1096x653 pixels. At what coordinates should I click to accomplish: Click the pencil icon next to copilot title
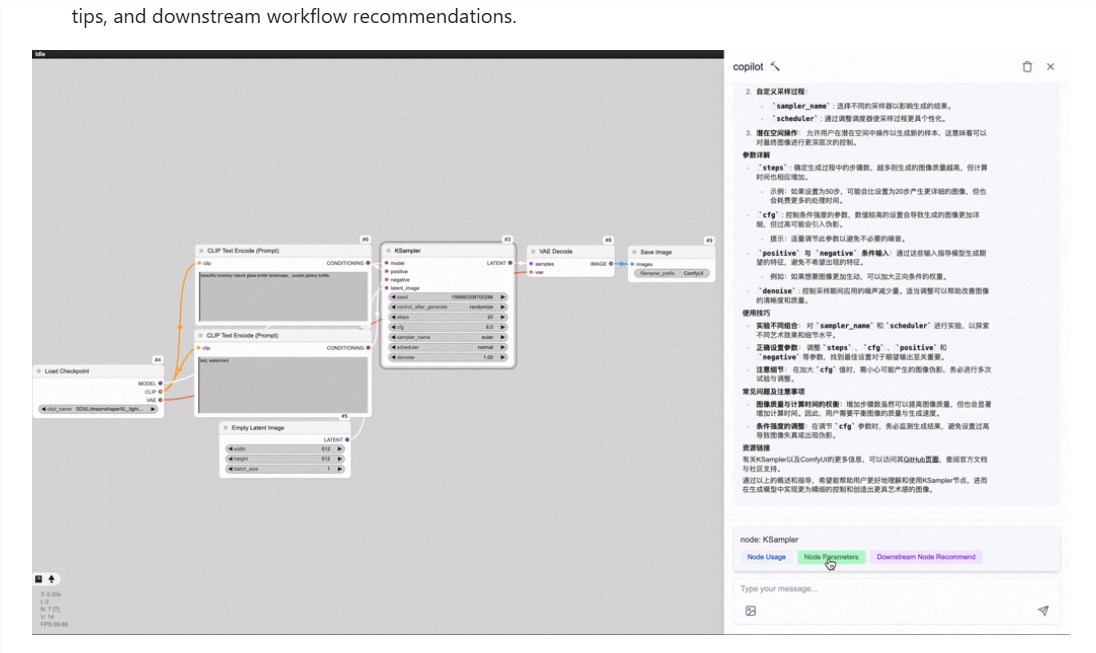(775, 66)
